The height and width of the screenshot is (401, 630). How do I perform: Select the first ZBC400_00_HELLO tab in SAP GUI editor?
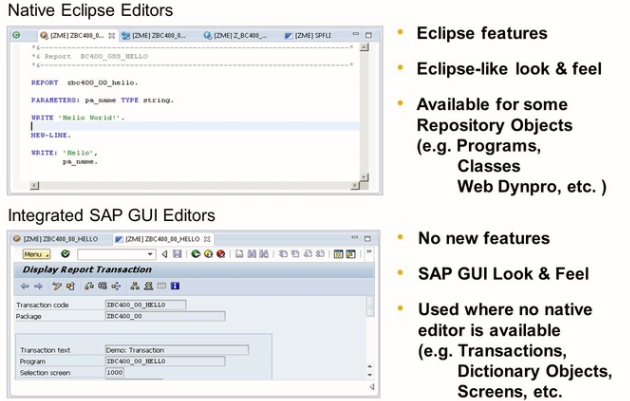coord(55,239)
